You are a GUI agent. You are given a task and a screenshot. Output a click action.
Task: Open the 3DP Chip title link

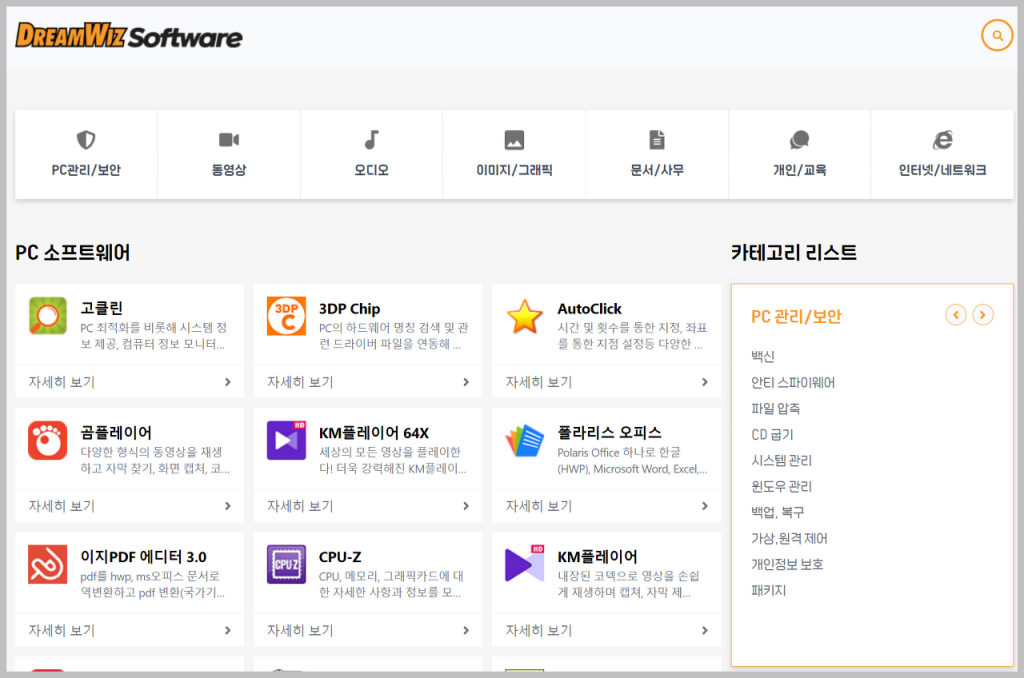(349, 308)
